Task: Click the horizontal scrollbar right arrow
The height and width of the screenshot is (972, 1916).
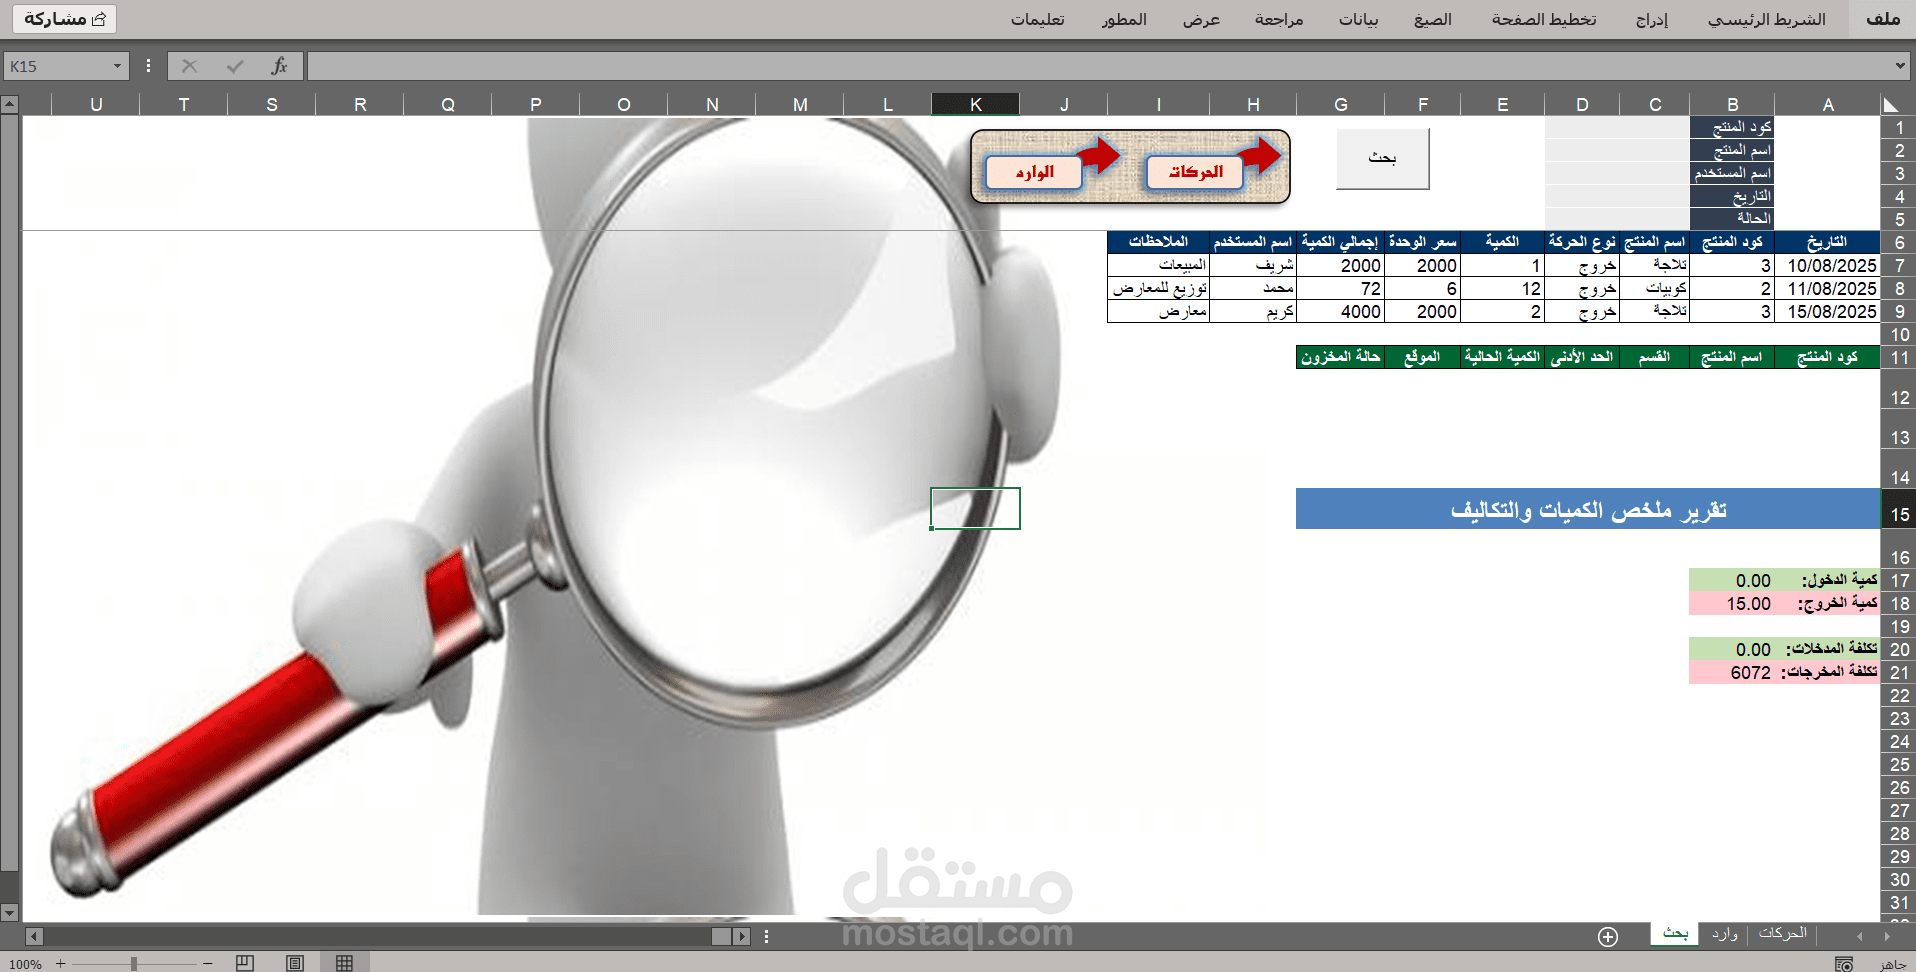Action: pyautogui.click(x=741, y=937)
